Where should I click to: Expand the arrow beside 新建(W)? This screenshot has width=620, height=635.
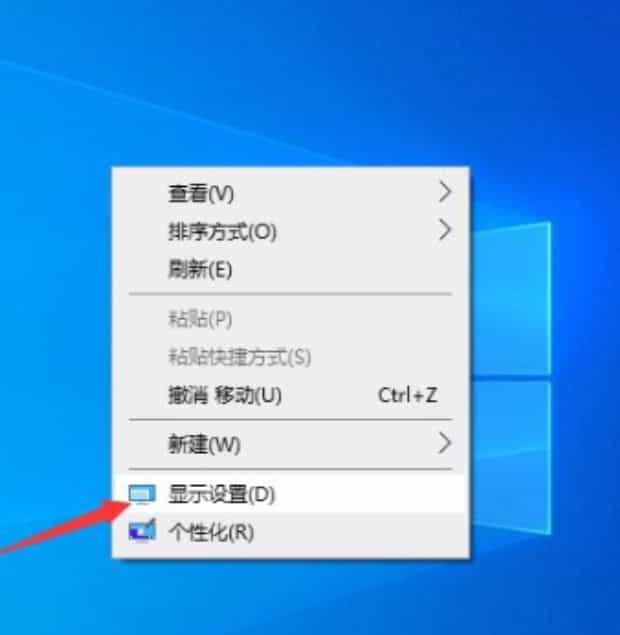click(445, 443)
